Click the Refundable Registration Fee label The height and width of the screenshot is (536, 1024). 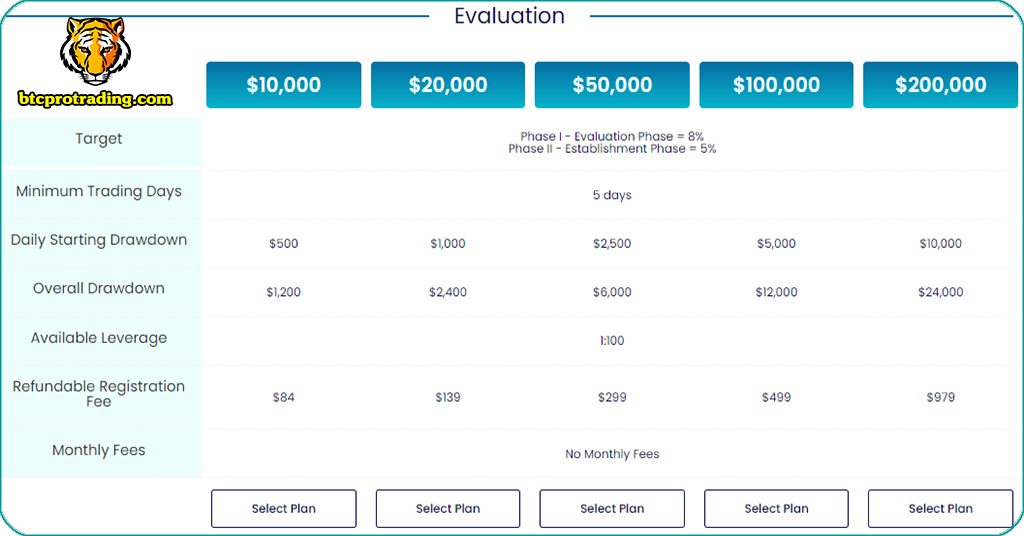[99, 393]
